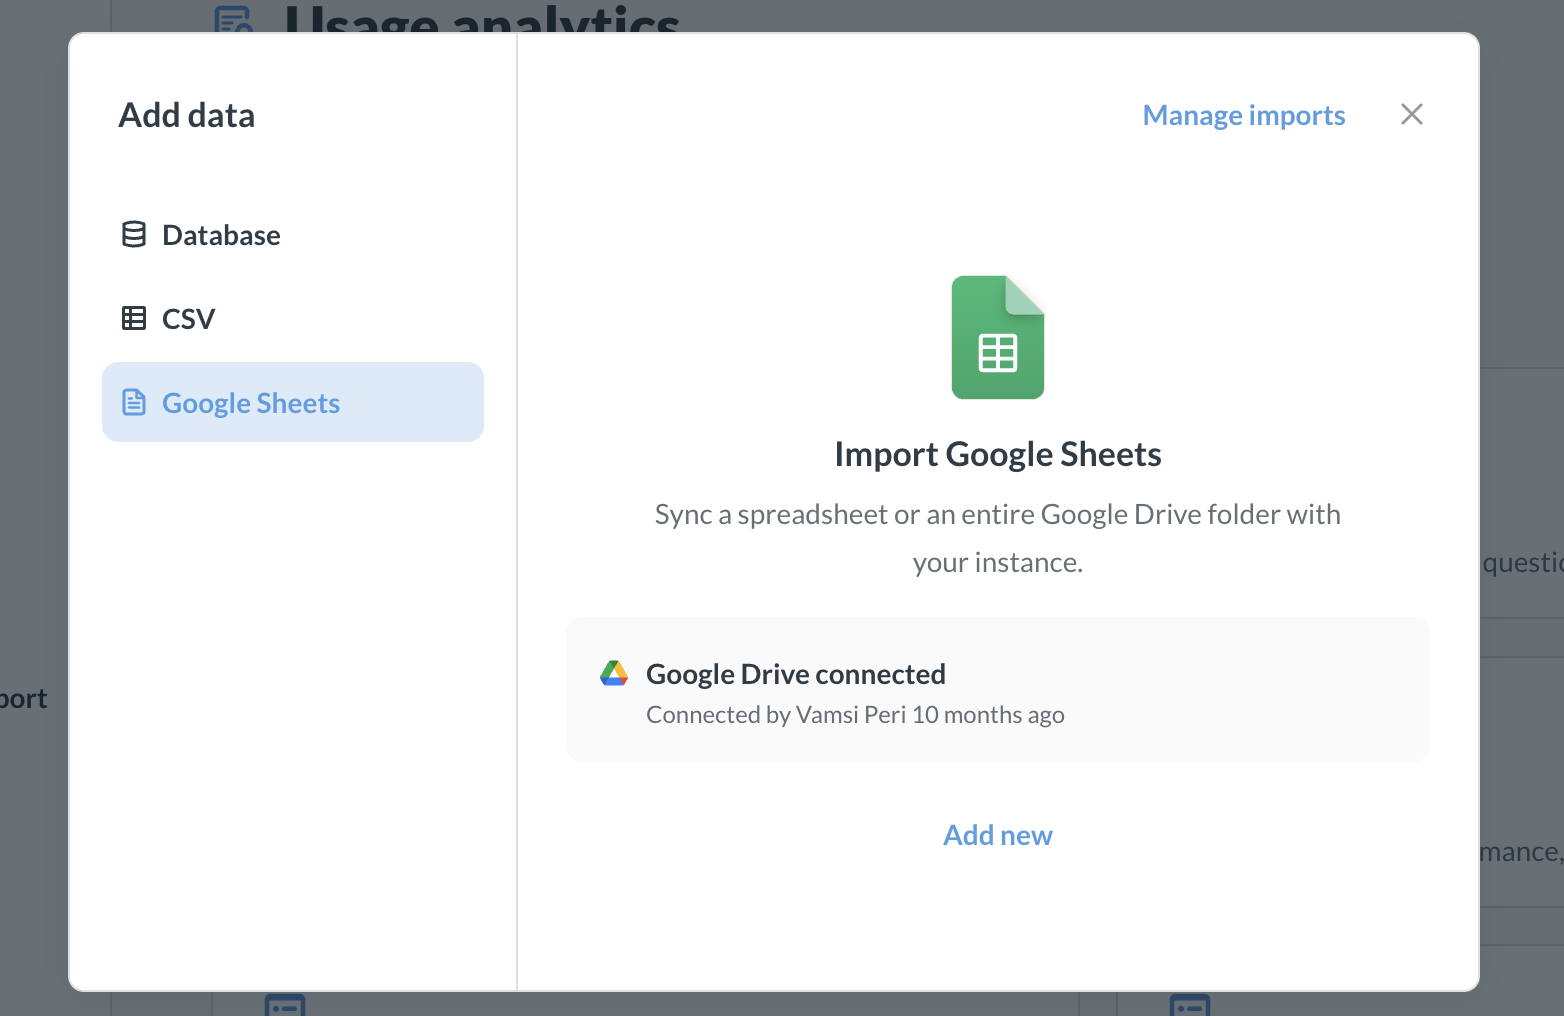Click the Import Google Sheets heading
The width and height of the screenshot is (1564, 1016).
pos(998,454)
